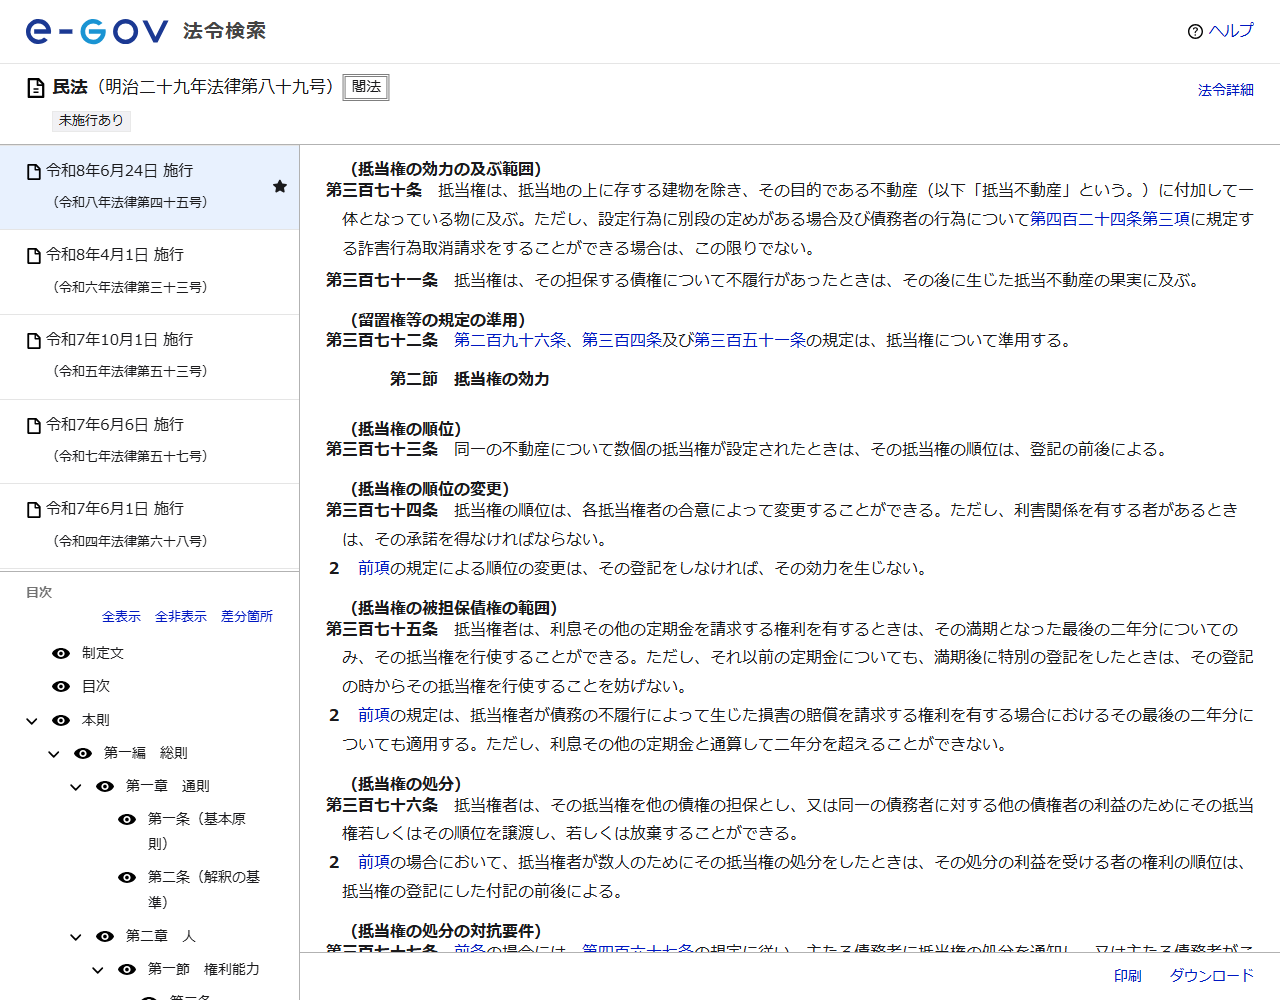Image resolution: width=1280 pixels, height=1000 pixels.
Task: Toggle visibility of 第二条(解釈の基準)
Action: 127,877
